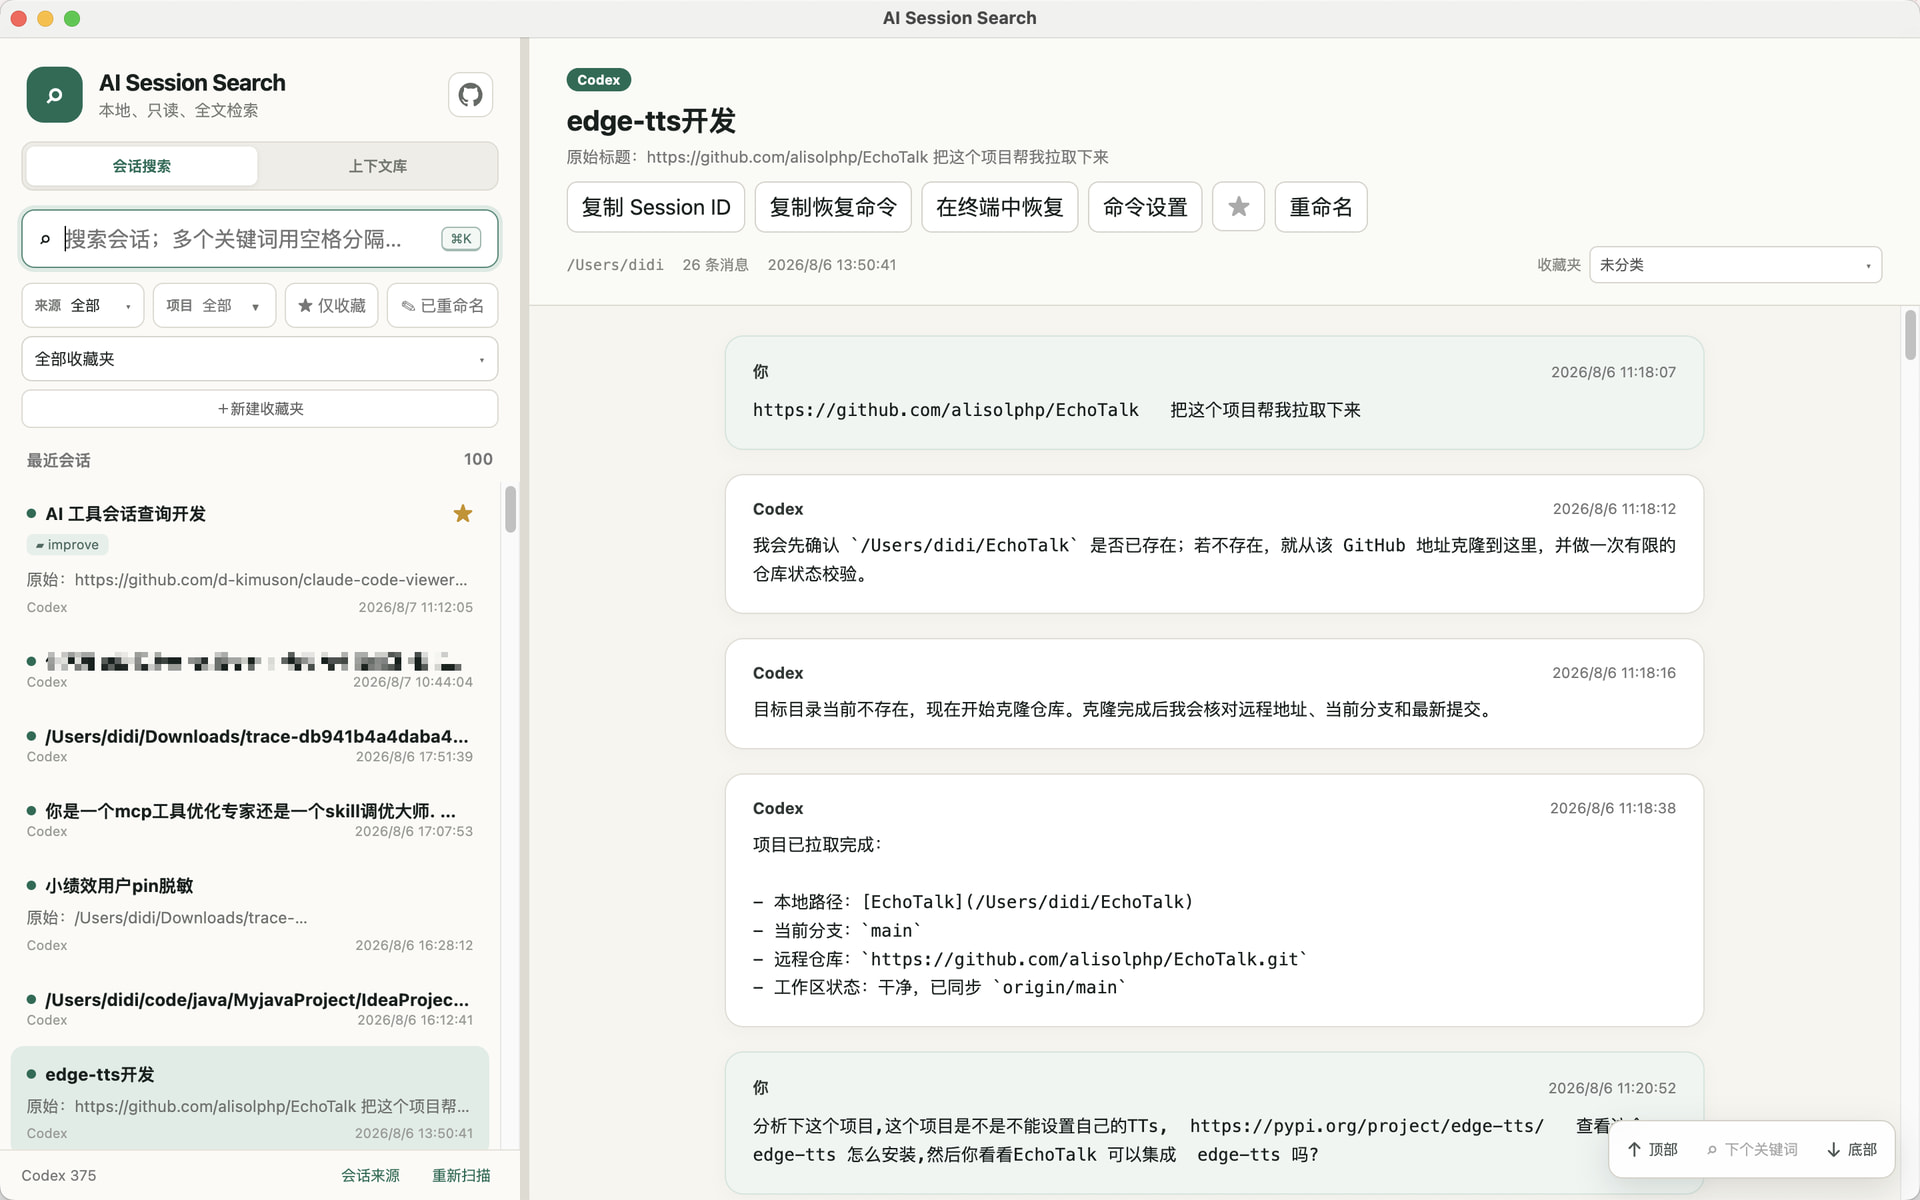Click the 最近会话 count 100

tap(478, 459)
